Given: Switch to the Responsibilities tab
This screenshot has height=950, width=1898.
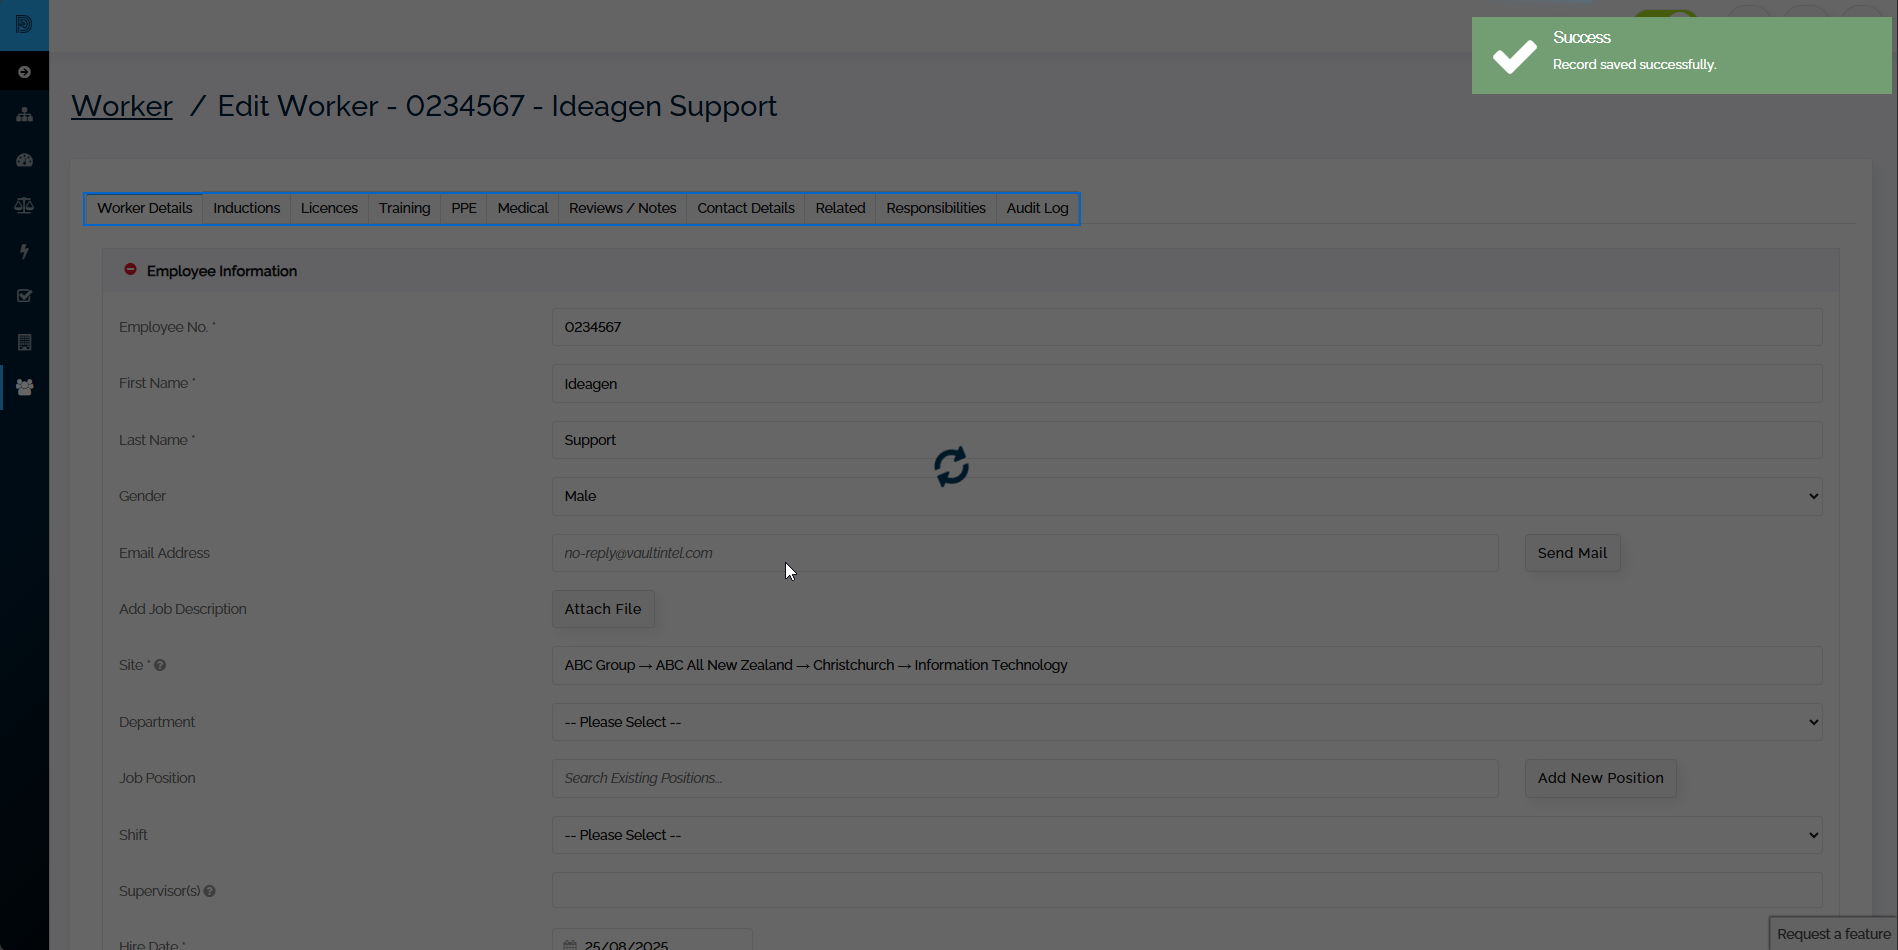Looking at the screenshot, I should click(x=936, y=208).
